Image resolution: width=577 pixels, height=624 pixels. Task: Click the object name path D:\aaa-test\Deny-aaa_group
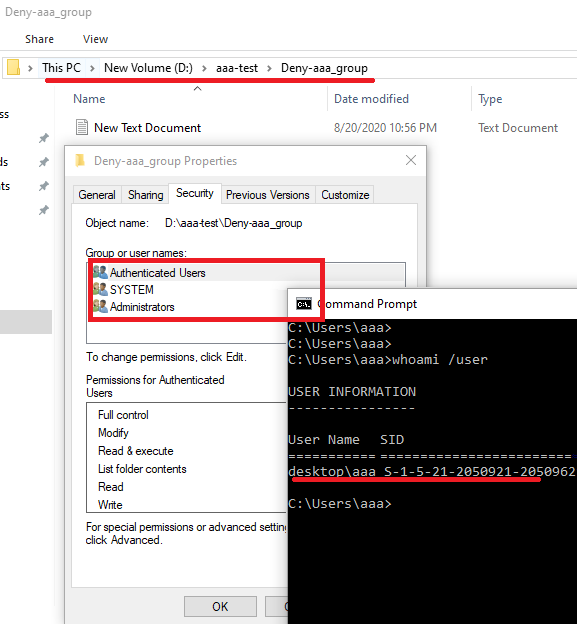234,223
